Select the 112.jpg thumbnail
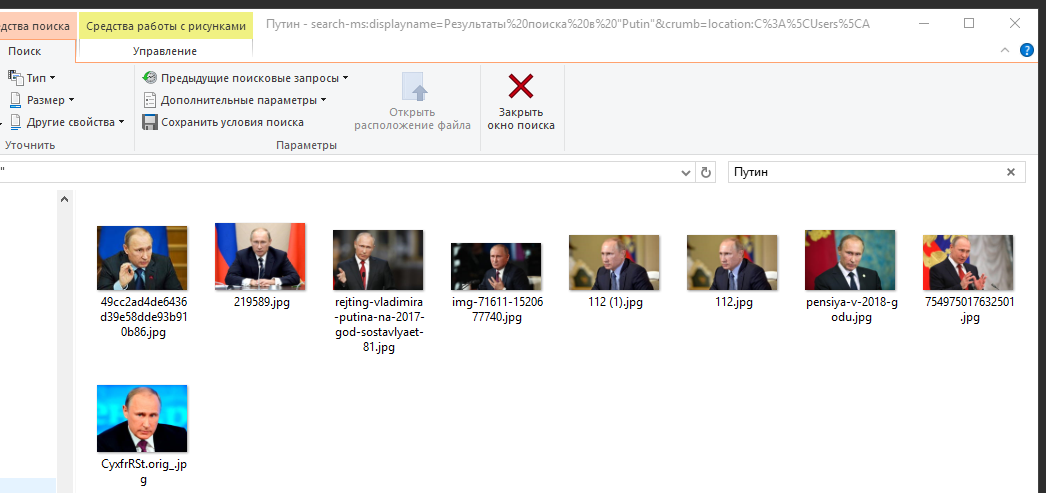The width and height of the screenshot is (1046, 493). pyautogui.click(x=732, y=262)
